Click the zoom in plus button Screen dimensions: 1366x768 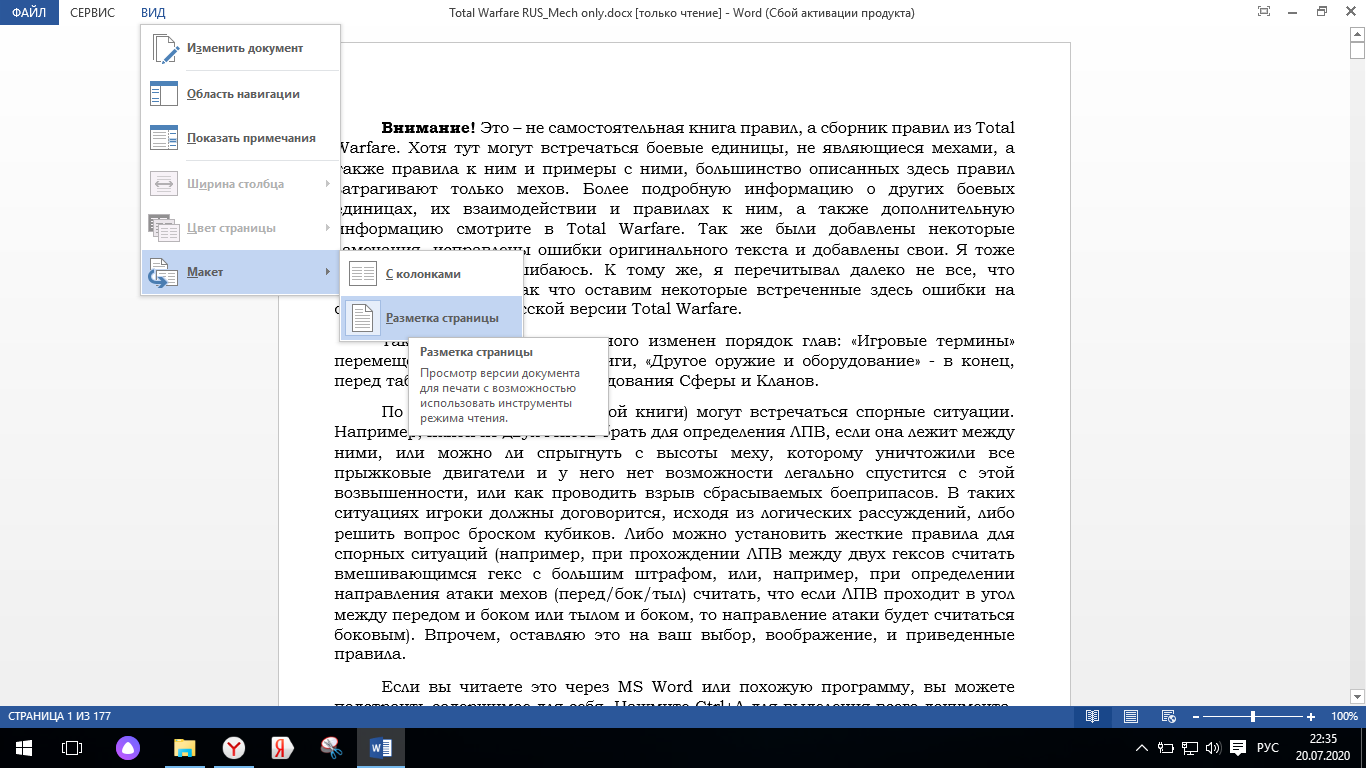(1311, 717)
